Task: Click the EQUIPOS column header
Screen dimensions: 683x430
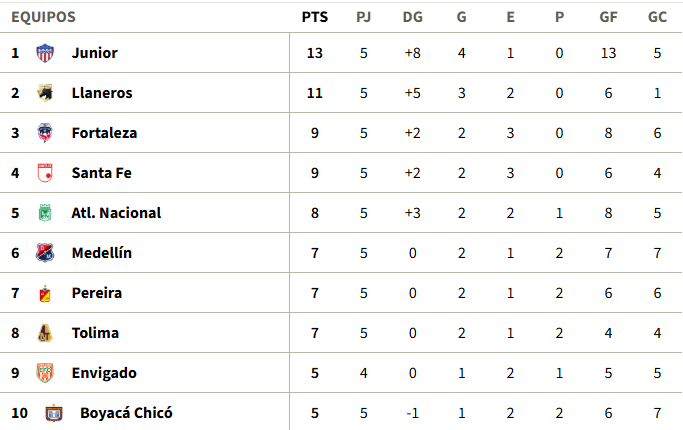Action: pos(44,17)
